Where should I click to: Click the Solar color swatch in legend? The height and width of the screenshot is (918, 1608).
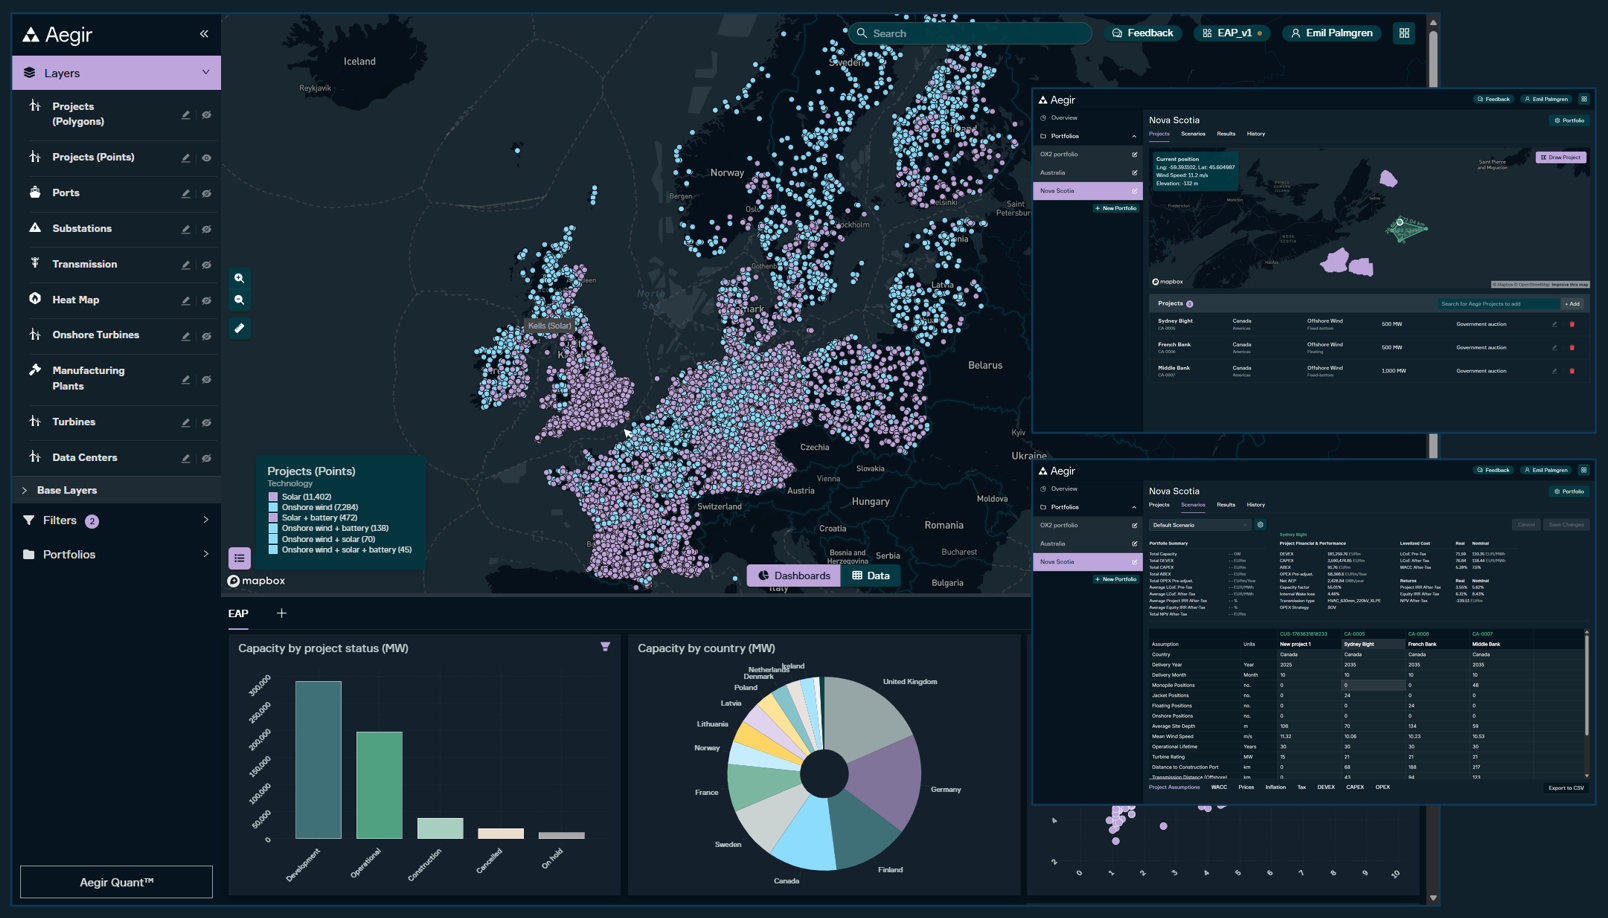pyautogui.click(x=271, y=497)
